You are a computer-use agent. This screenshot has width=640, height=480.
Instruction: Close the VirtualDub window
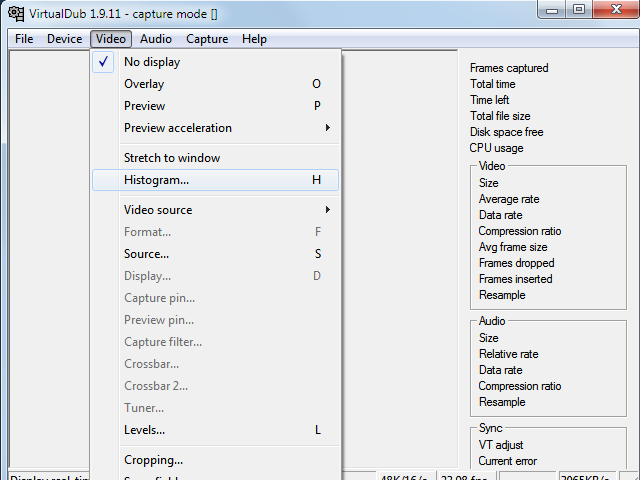(616, 10)
